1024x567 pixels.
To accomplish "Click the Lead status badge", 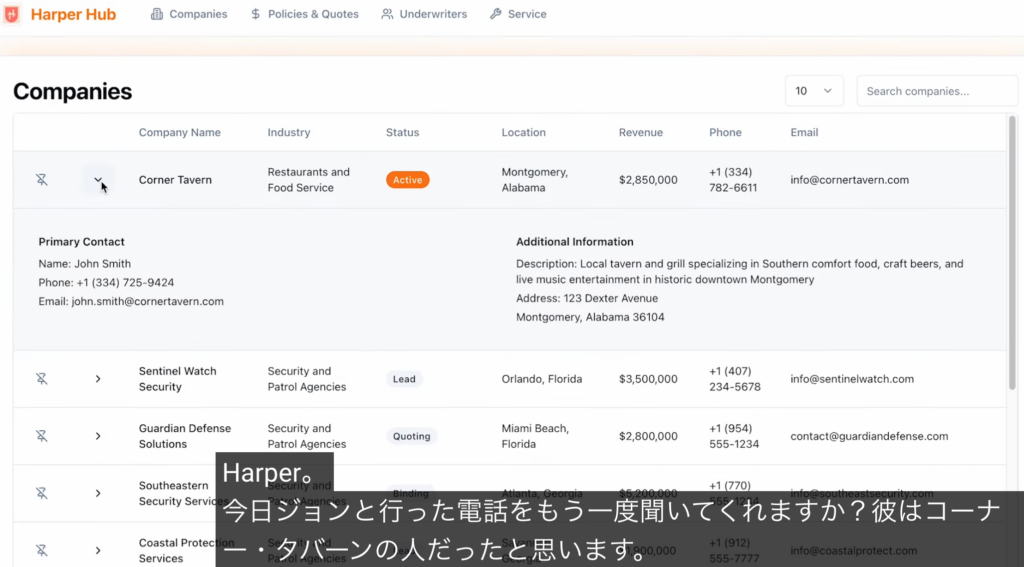I will [404, 379].
